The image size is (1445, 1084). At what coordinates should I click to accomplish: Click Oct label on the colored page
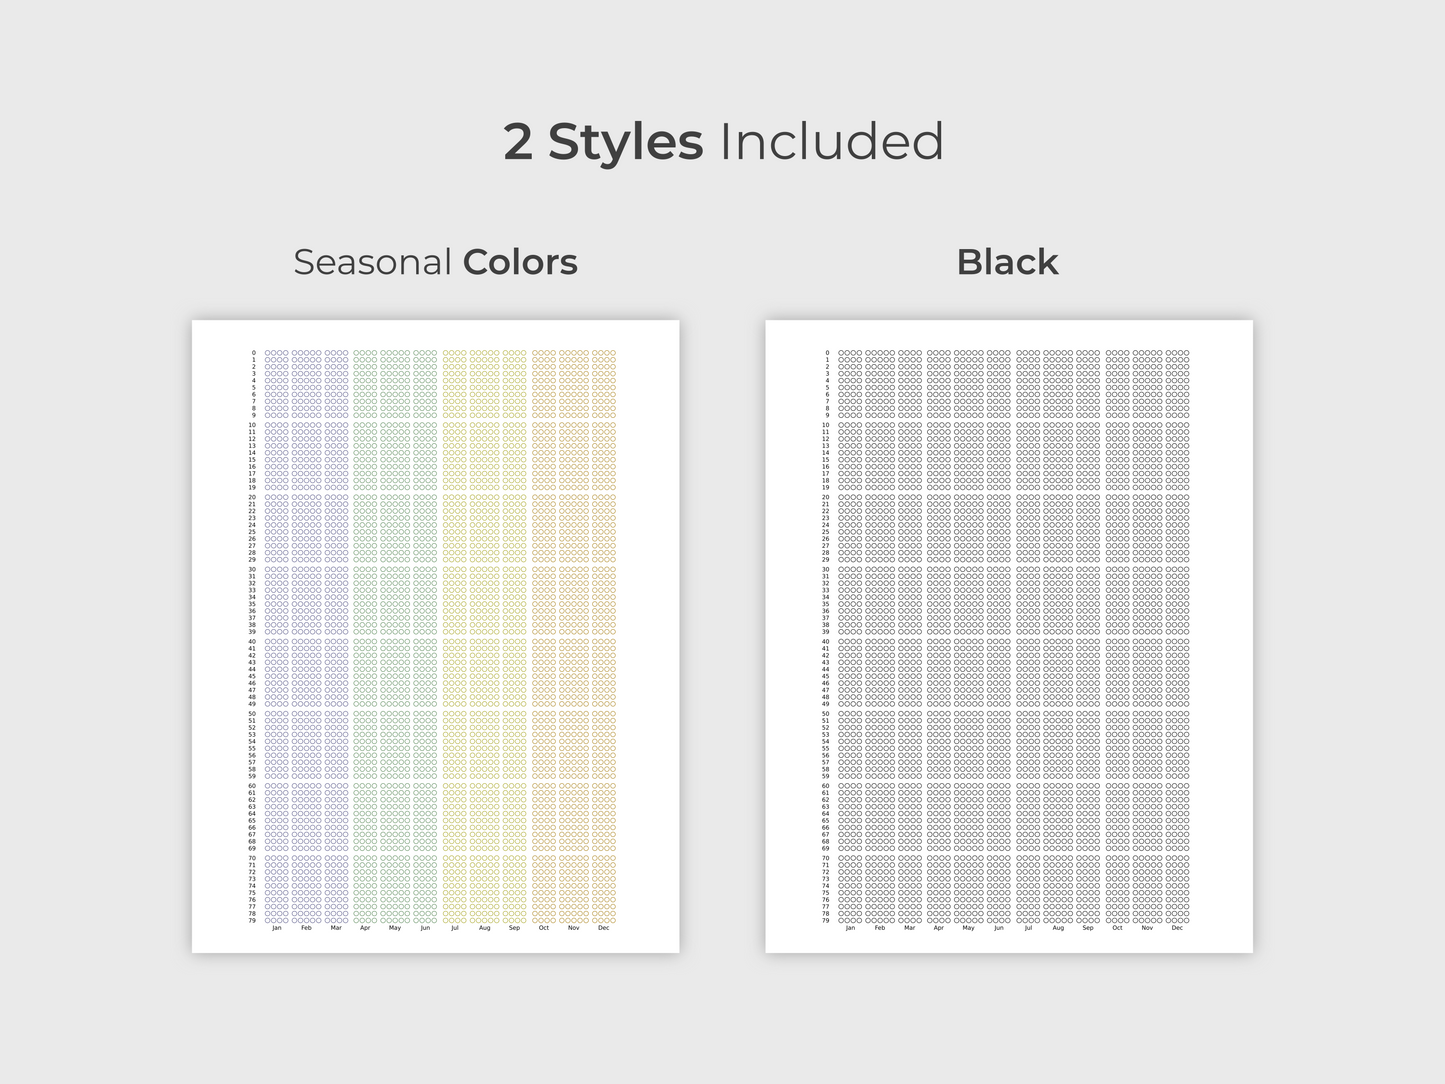tap(544, 928)
